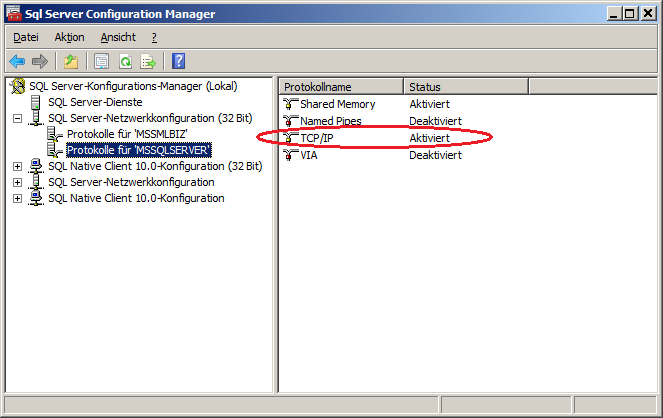The height and width of the screenshot is (418, 663).
Task: Click the icon beside Protokolle für 'MSSQLSERVER'
Action: pyautogui.click(x=55, y=150)
